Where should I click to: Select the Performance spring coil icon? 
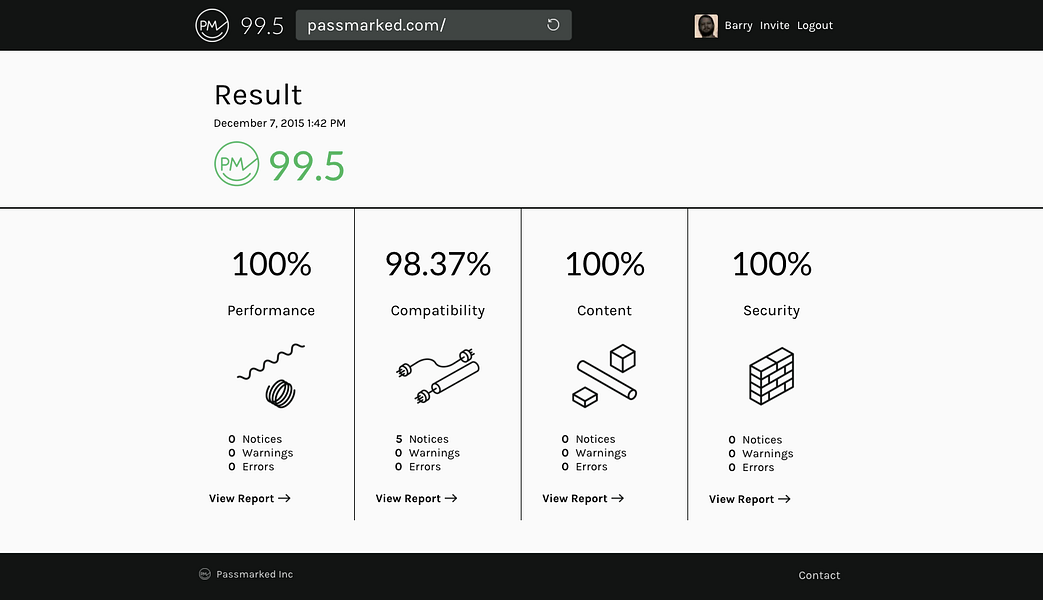[x=271, y=375]
